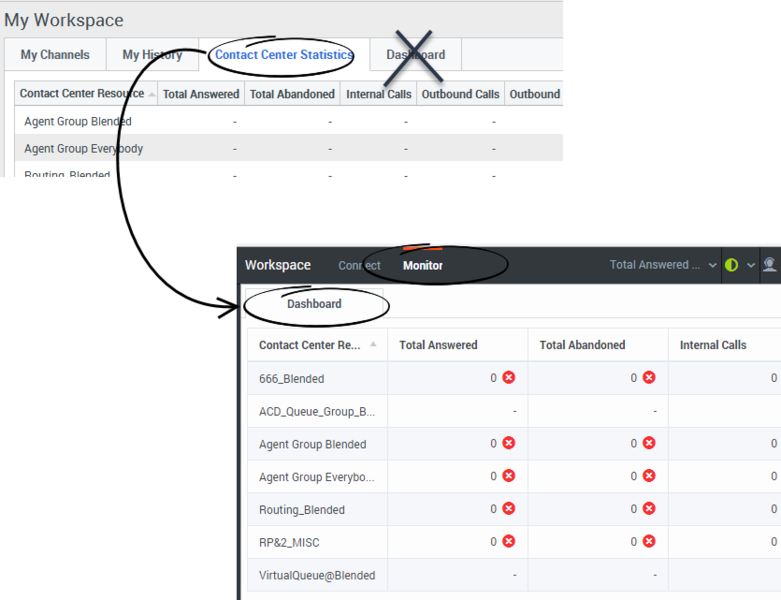Click the My Workspace heading
781x600 pixels.
(64, 20)
